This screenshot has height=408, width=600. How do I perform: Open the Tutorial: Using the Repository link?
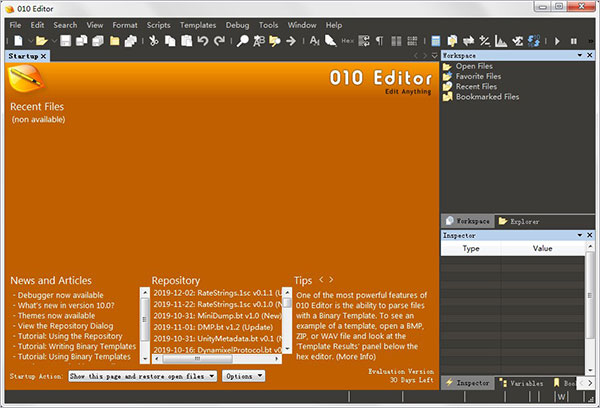73,336
